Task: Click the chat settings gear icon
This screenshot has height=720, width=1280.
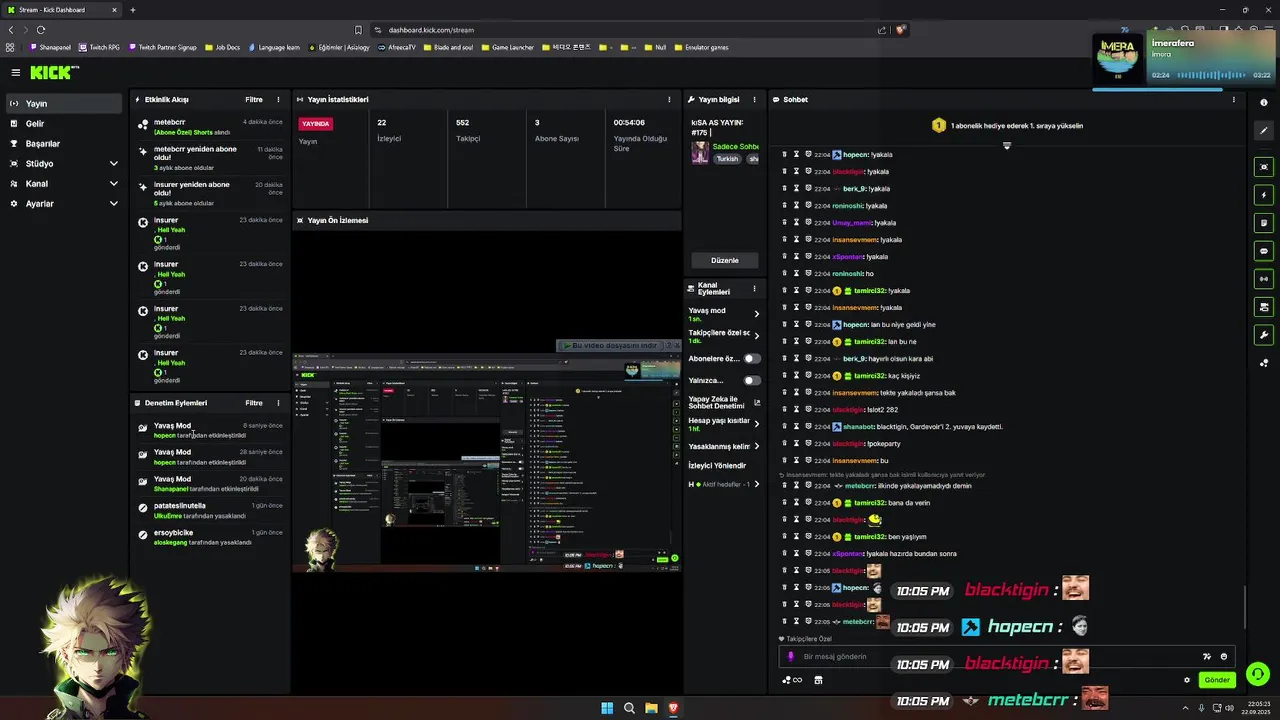Action: click(x=1187, y=680)
